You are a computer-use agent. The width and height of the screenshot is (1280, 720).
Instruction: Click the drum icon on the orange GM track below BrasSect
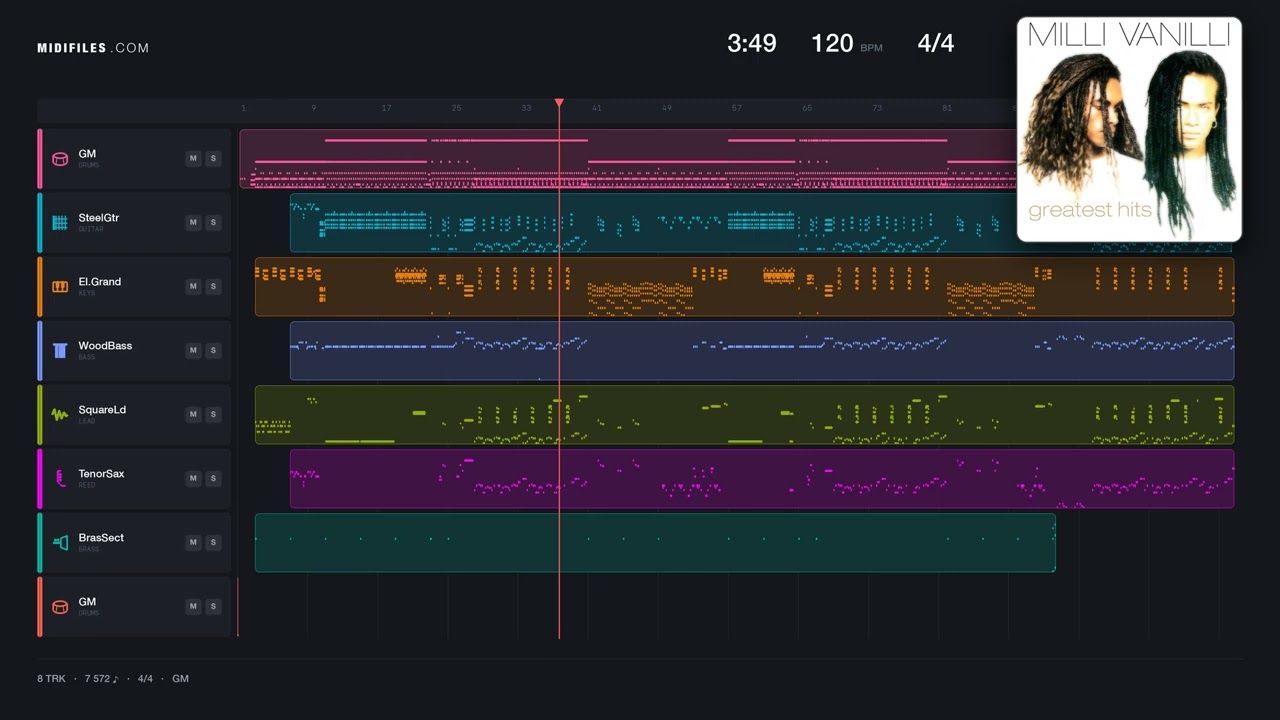pos(60,607)
